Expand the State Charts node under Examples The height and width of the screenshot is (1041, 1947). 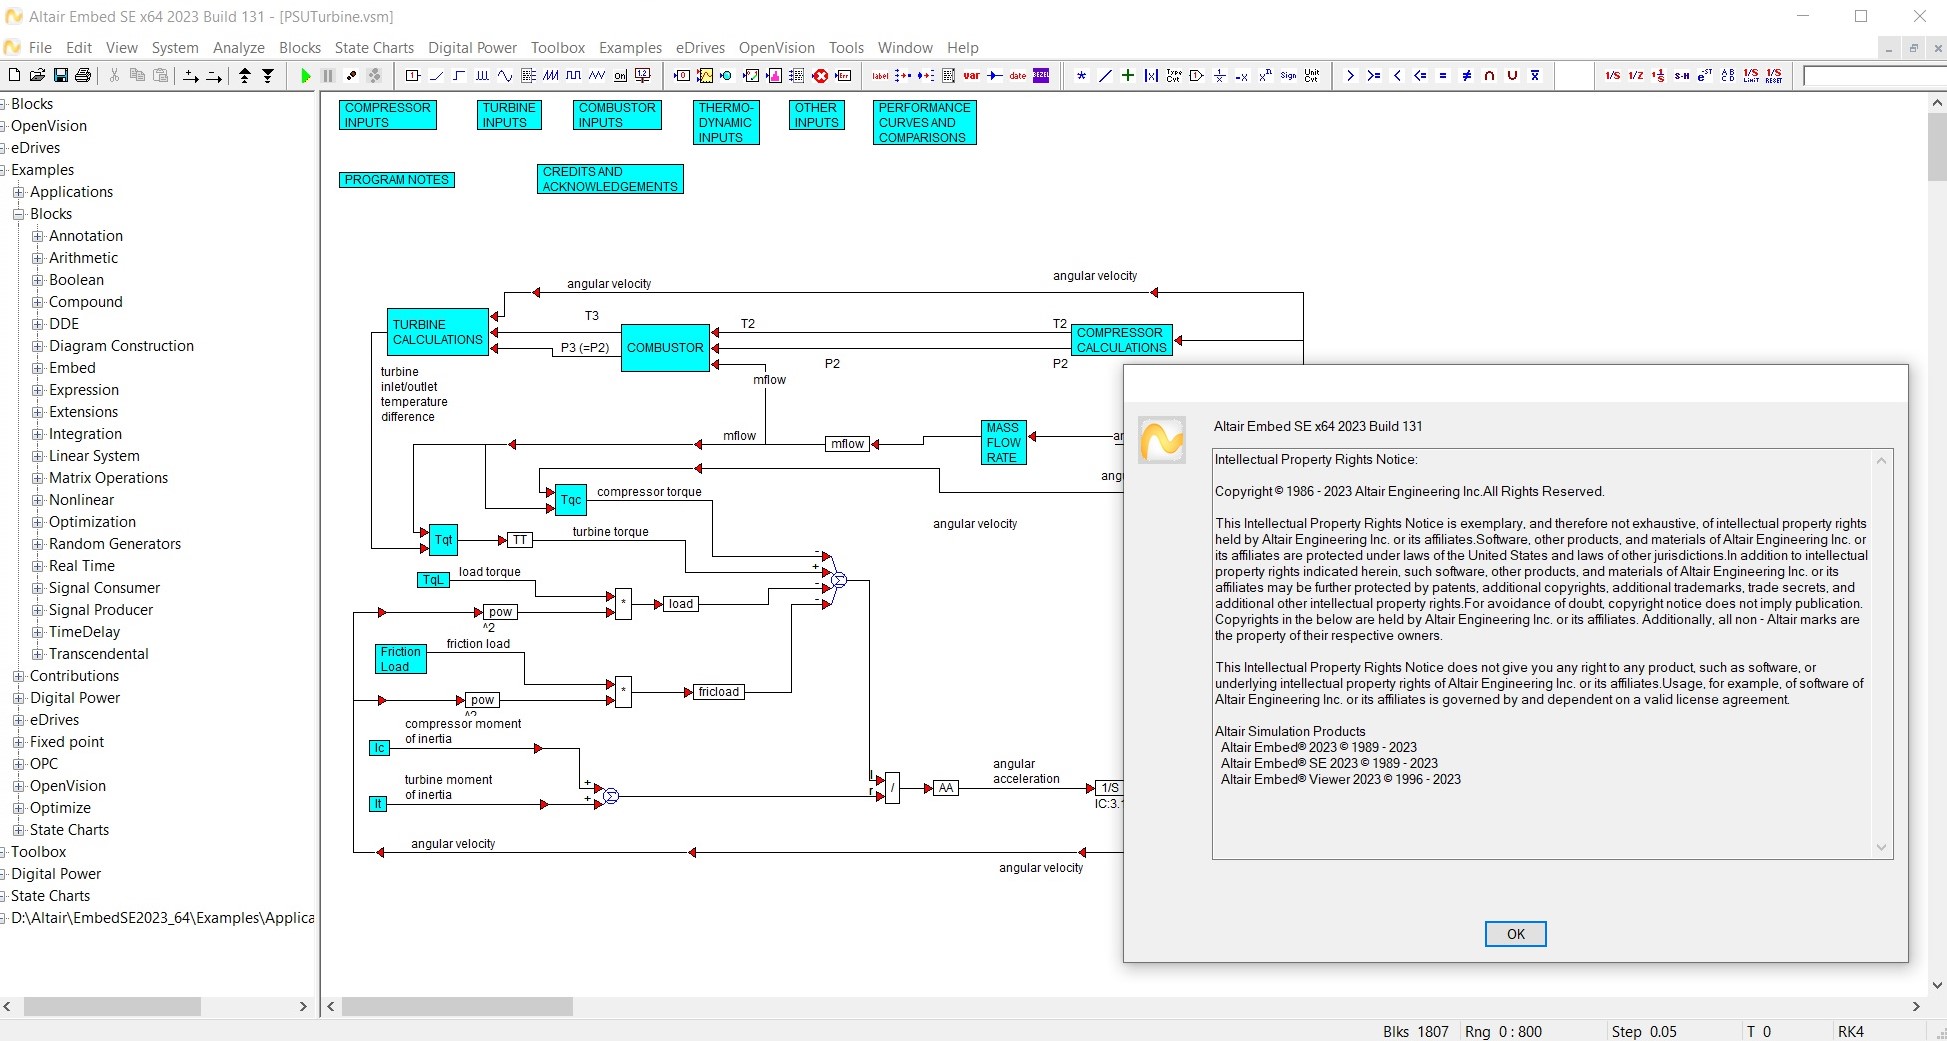18,830
